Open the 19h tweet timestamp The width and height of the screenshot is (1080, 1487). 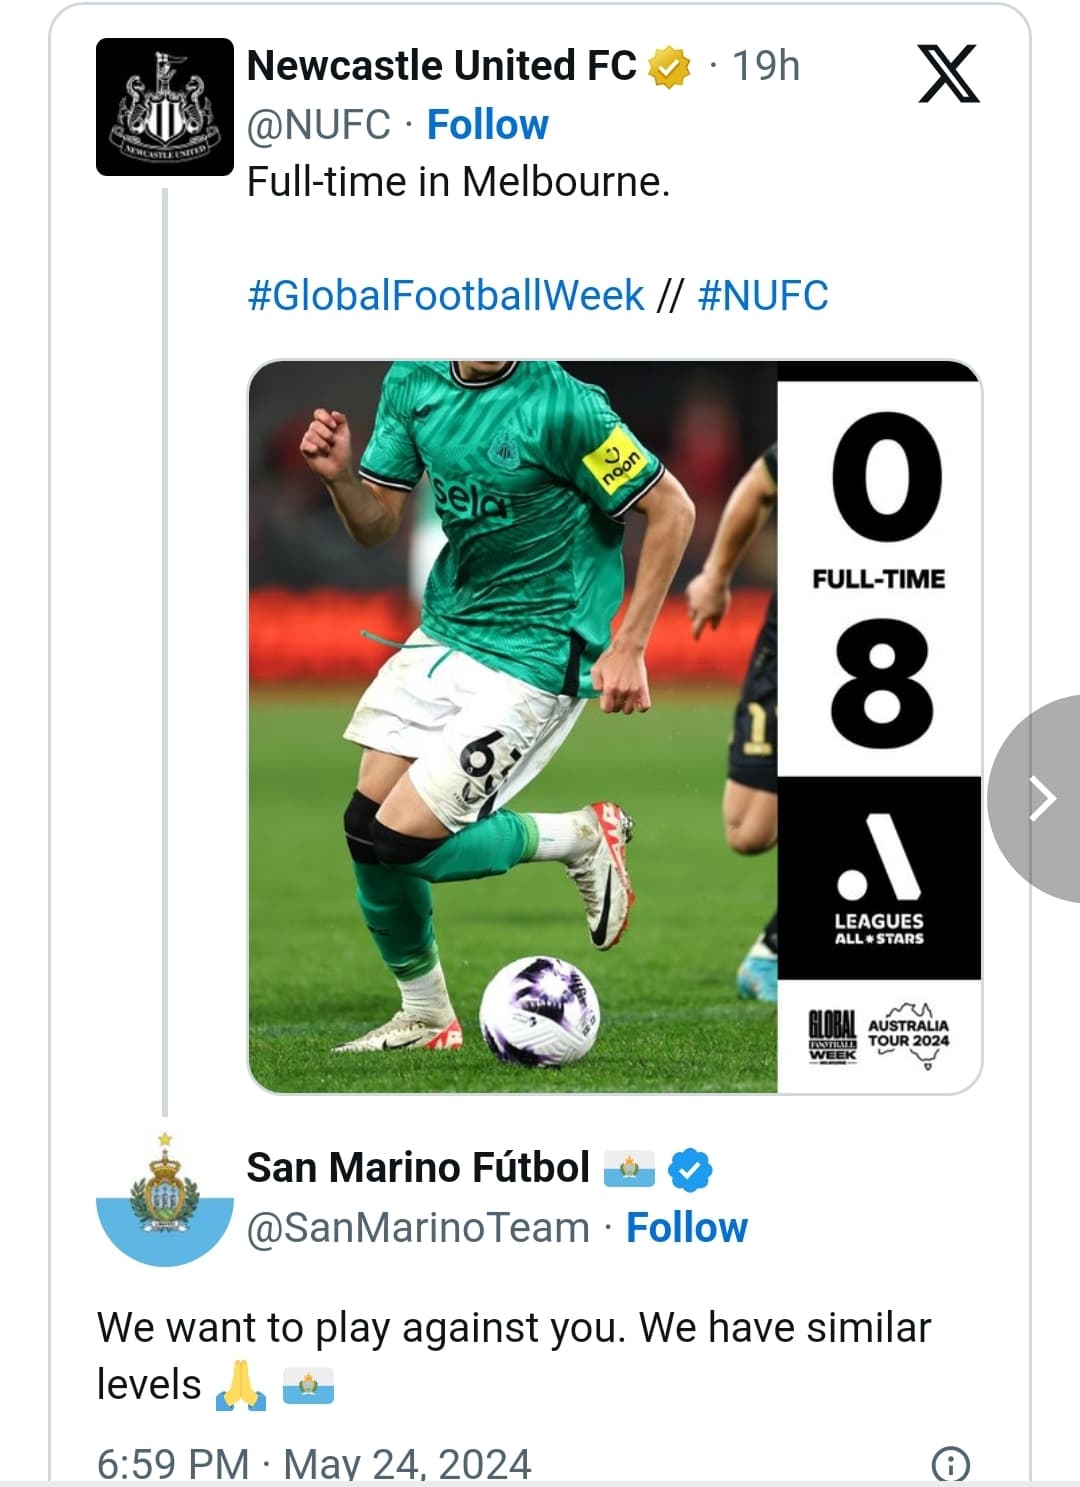(x=766, y=66)
